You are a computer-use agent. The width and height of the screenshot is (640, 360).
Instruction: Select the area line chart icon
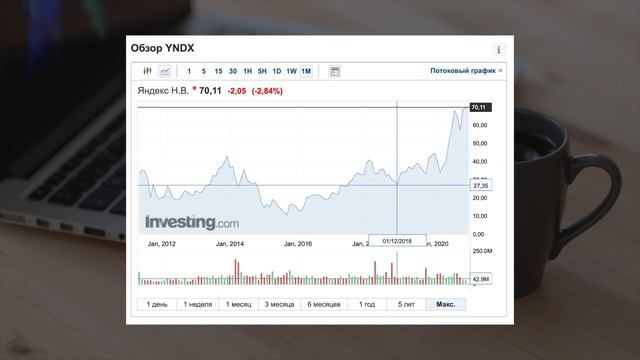(x=164, y=71)
